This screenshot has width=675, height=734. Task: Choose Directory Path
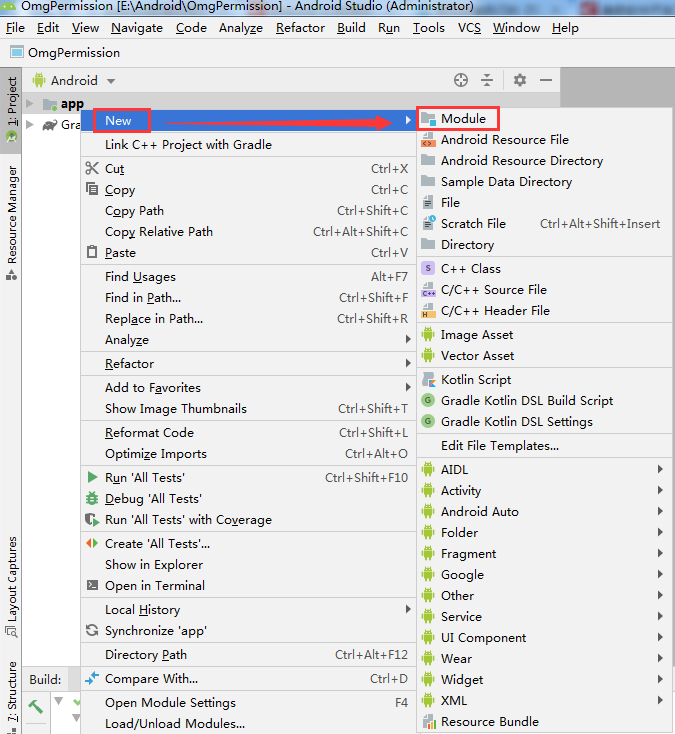[248, 654]
